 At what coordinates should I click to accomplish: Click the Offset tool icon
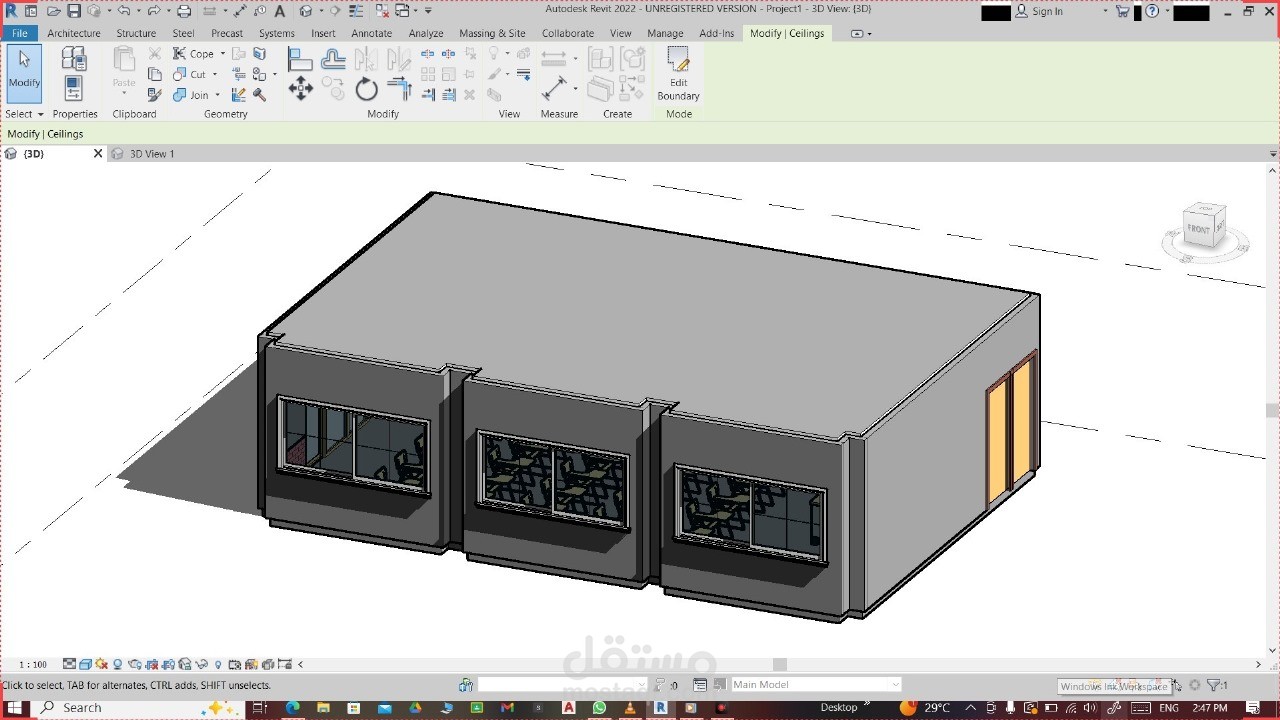333,59
